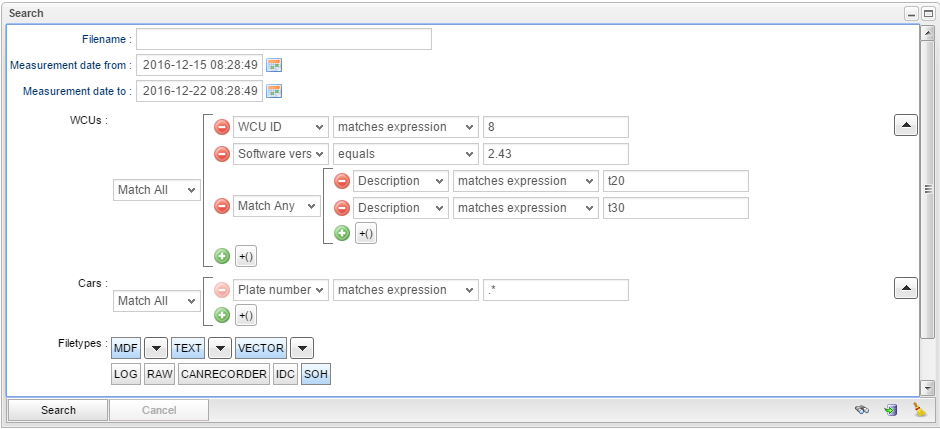Open the WCUs Match All dropdown

tap(157, 190)
